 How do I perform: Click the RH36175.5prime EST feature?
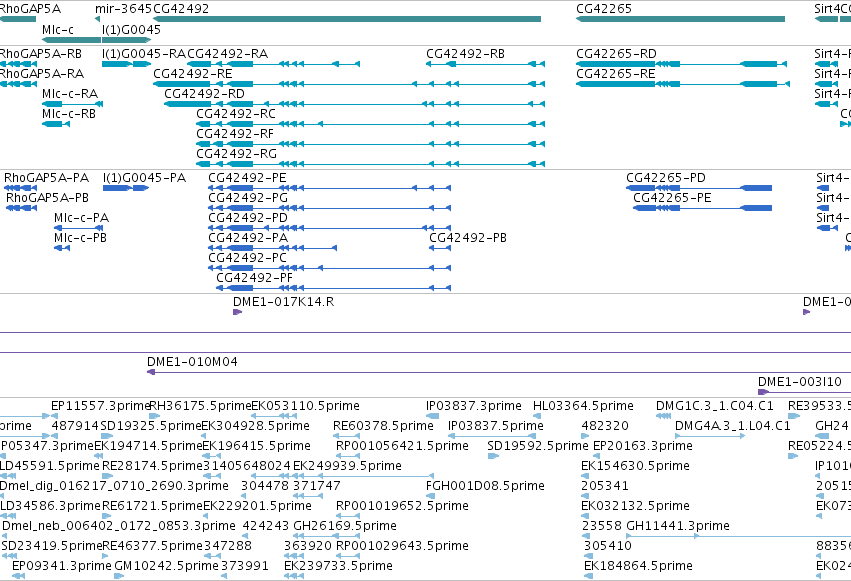(154, 416)
